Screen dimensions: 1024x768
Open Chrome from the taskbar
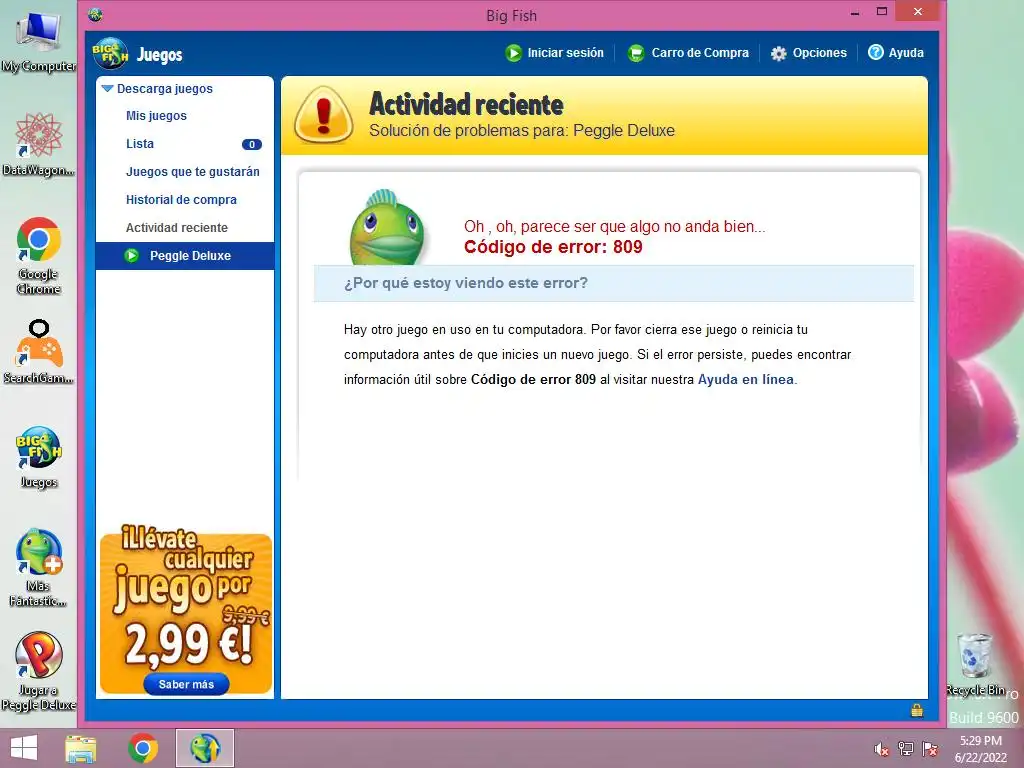pos(142,748)
